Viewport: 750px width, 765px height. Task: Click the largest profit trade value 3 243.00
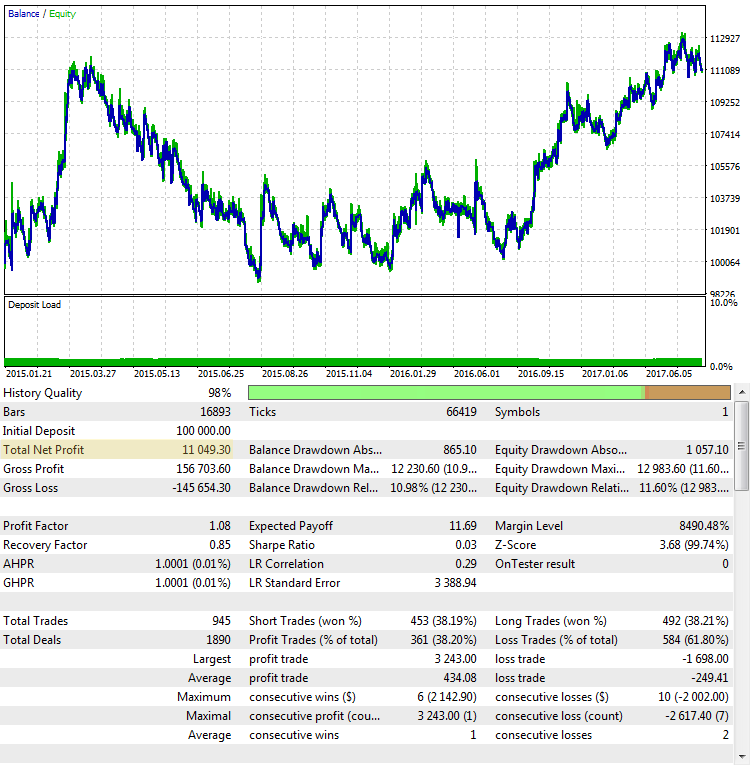coord(455,659)
